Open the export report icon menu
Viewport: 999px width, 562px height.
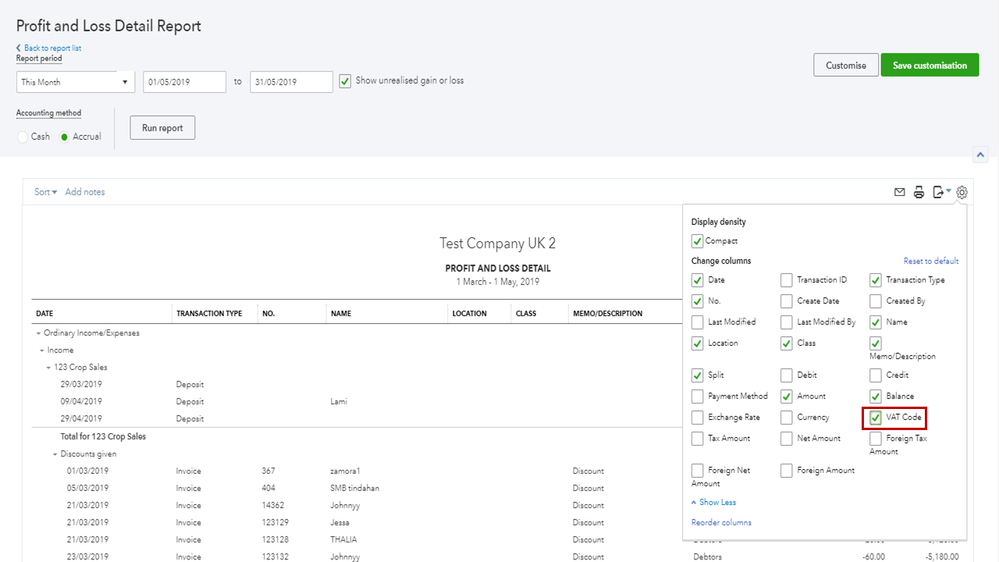(940, 192)
